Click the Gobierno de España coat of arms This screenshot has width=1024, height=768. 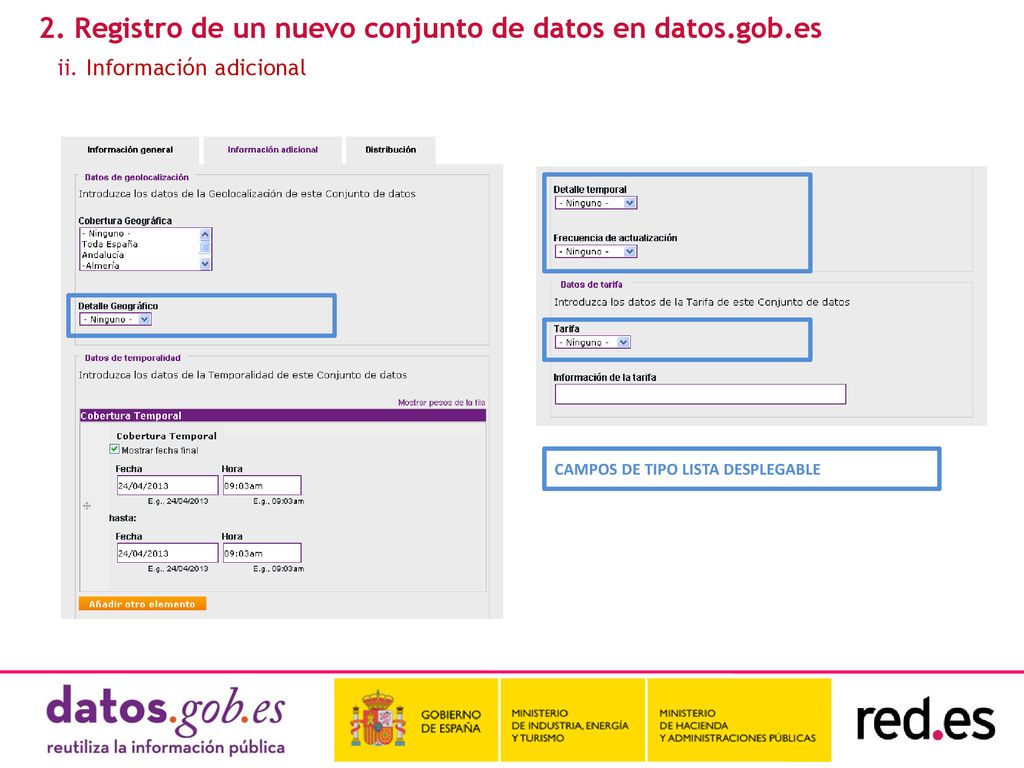[377, 718]
